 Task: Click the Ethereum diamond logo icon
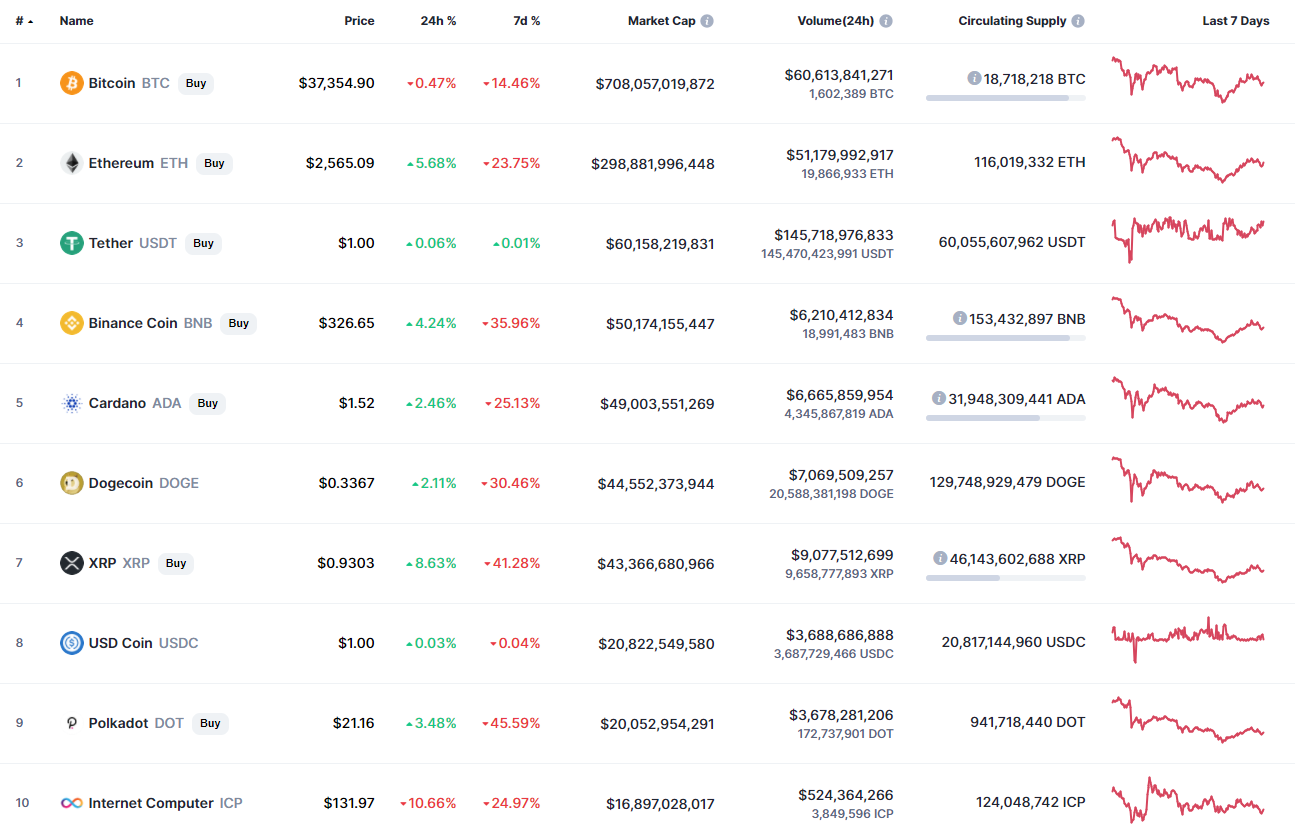pos(71,163)
